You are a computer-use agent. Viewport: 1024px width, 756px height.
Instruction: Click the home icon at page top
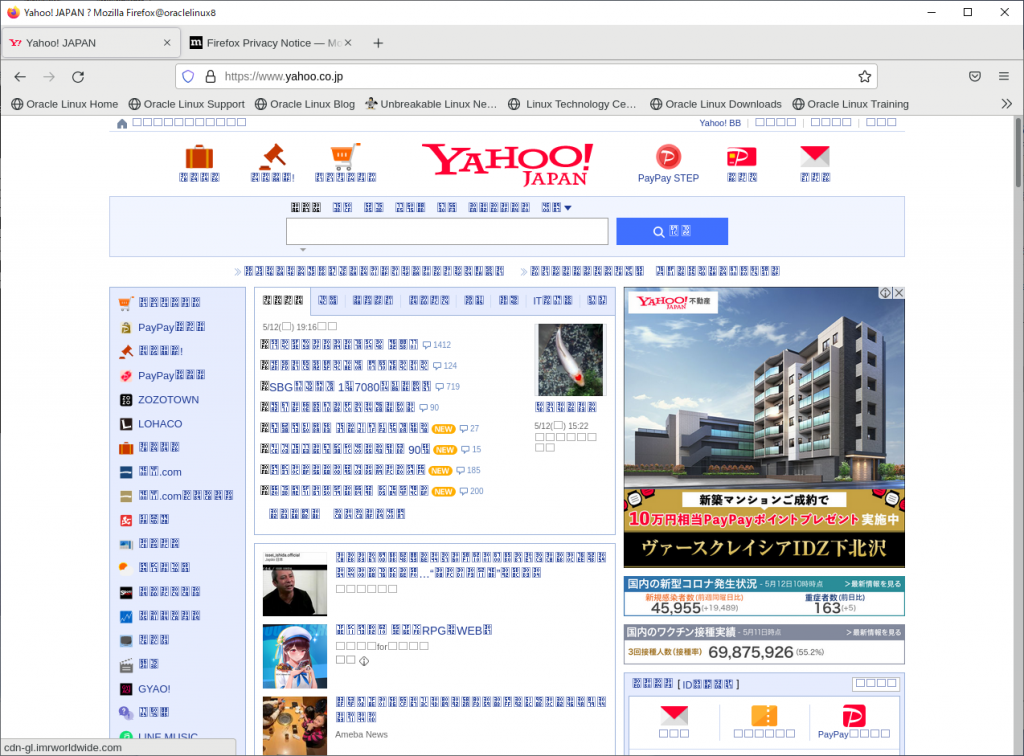(121, 123)
